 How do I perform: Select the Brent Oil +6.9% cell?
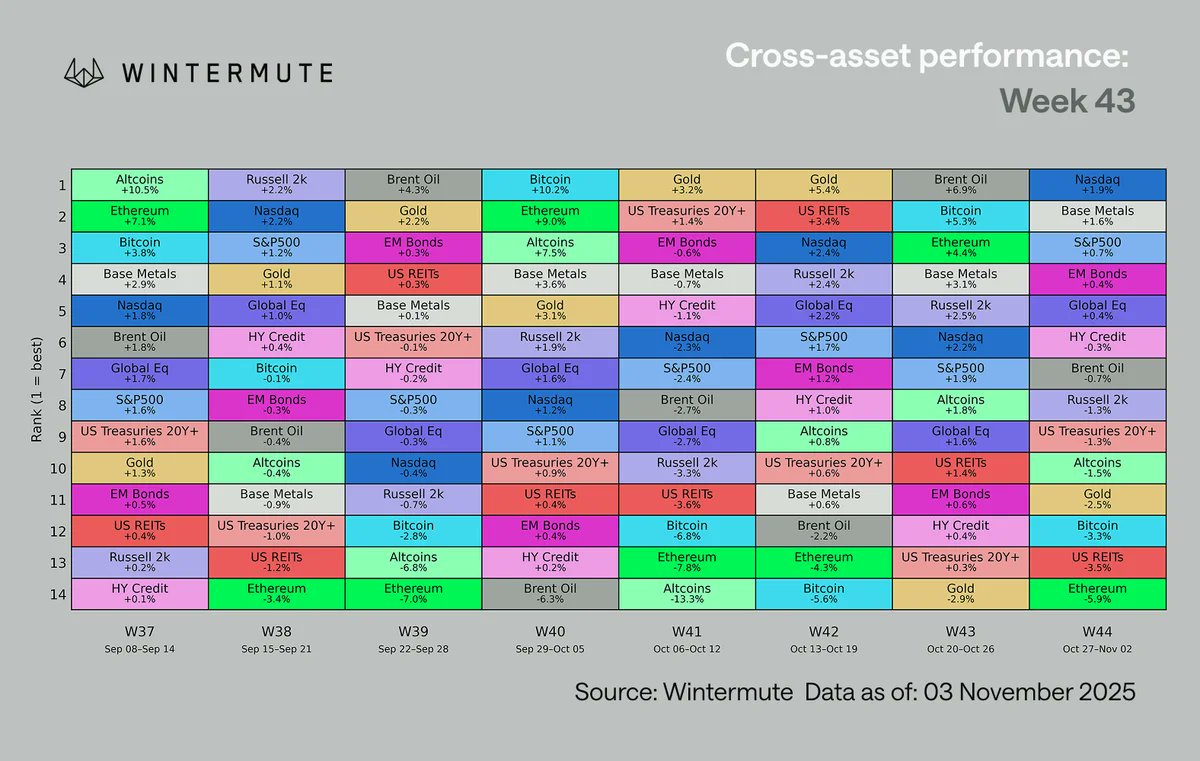[x=960, y=185]
